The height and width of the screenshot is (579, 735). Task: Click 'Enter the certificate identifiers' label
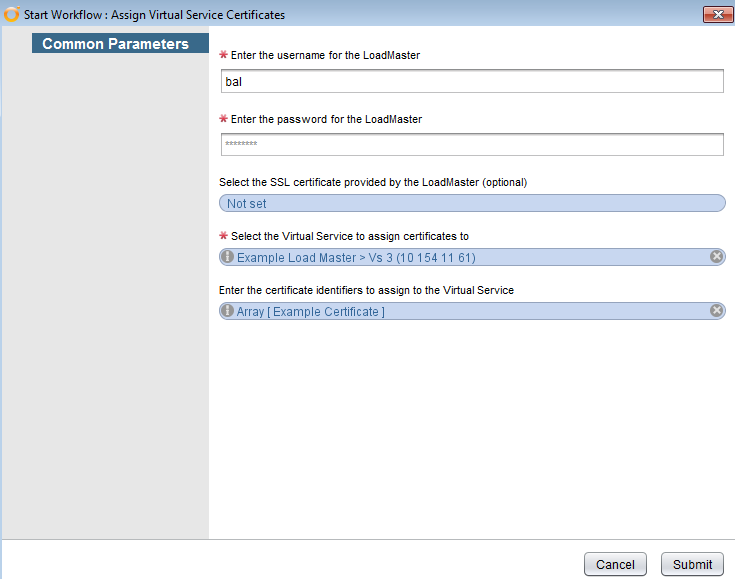(366, 290)
